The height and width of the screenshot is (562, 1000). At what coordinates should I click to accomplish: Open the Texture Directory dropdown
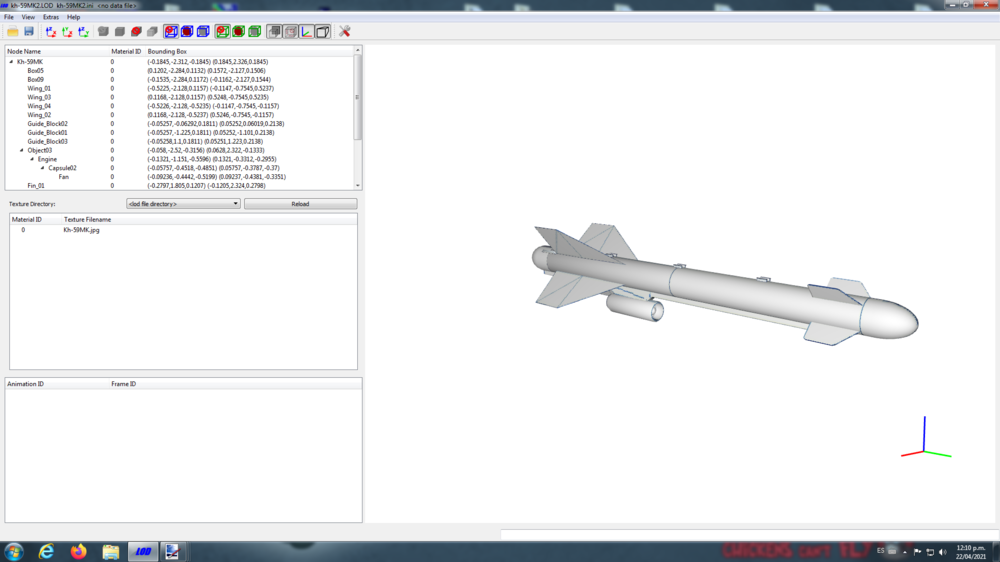click(183, 204)
